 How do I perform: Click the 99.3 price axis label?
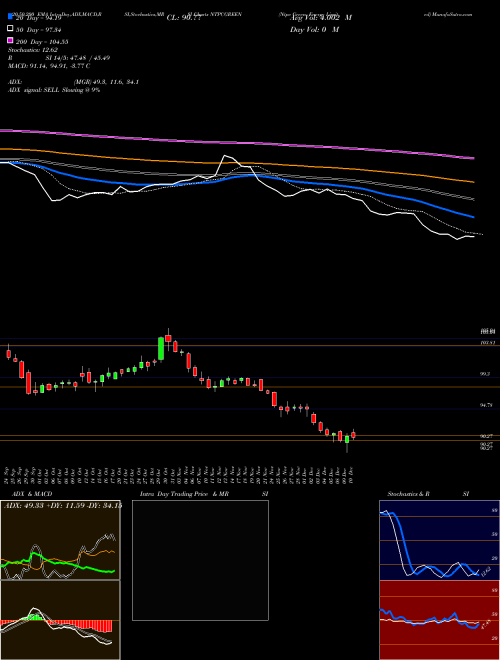coord(485,374)
